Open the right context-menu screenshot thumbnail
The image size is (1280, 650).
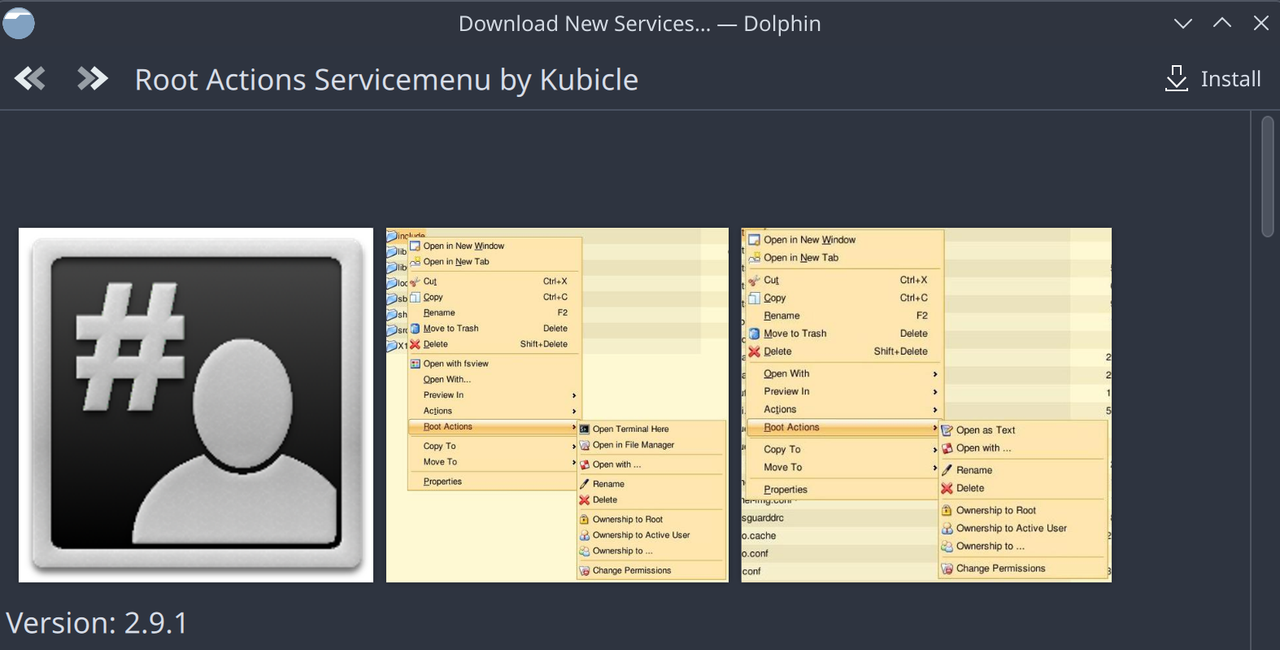point(926,405)
